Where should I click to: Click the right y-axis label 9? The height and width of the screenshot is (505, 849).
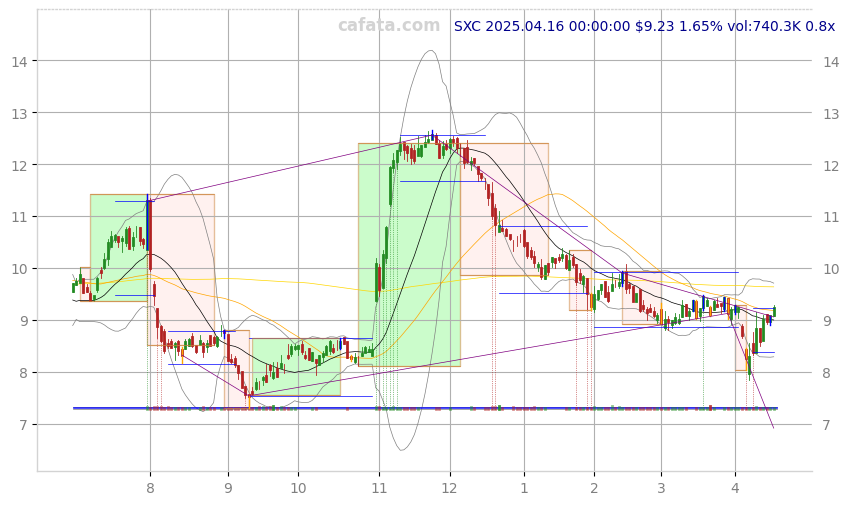(x=827, y=322)
